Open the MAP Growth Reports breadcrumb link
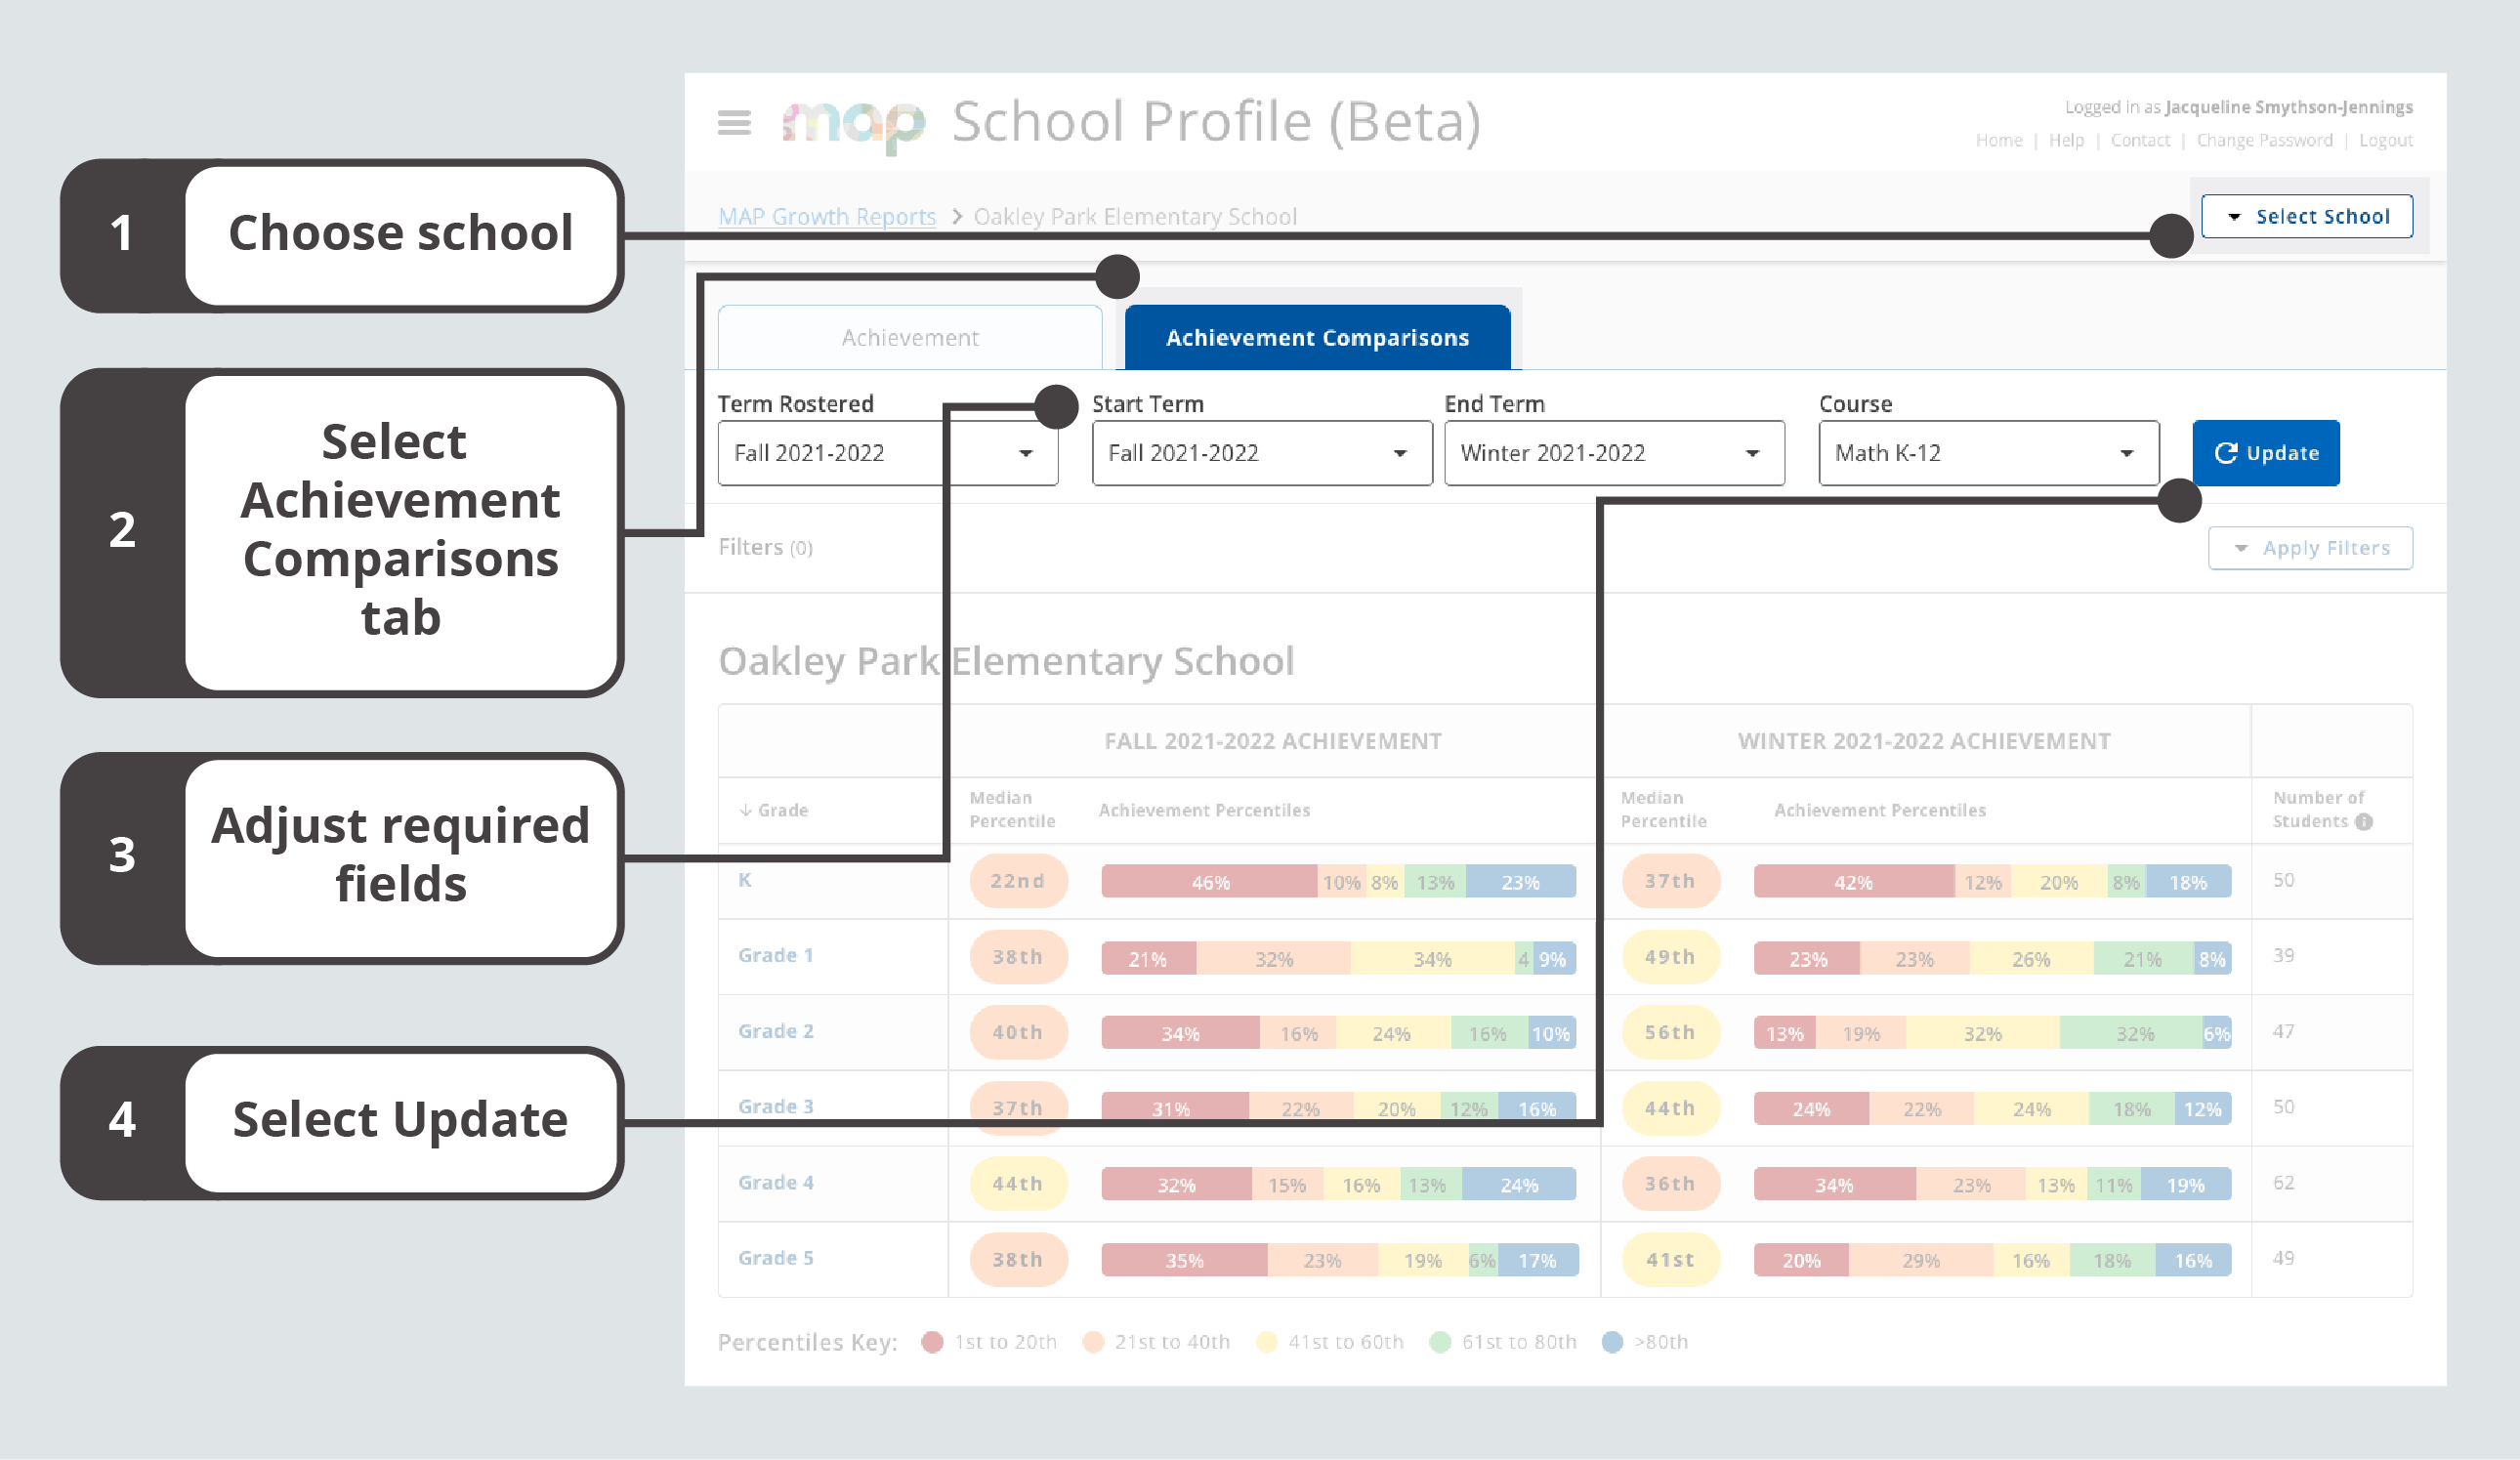This screenshot has width=2520, height=1460. (x=827, y=217)
